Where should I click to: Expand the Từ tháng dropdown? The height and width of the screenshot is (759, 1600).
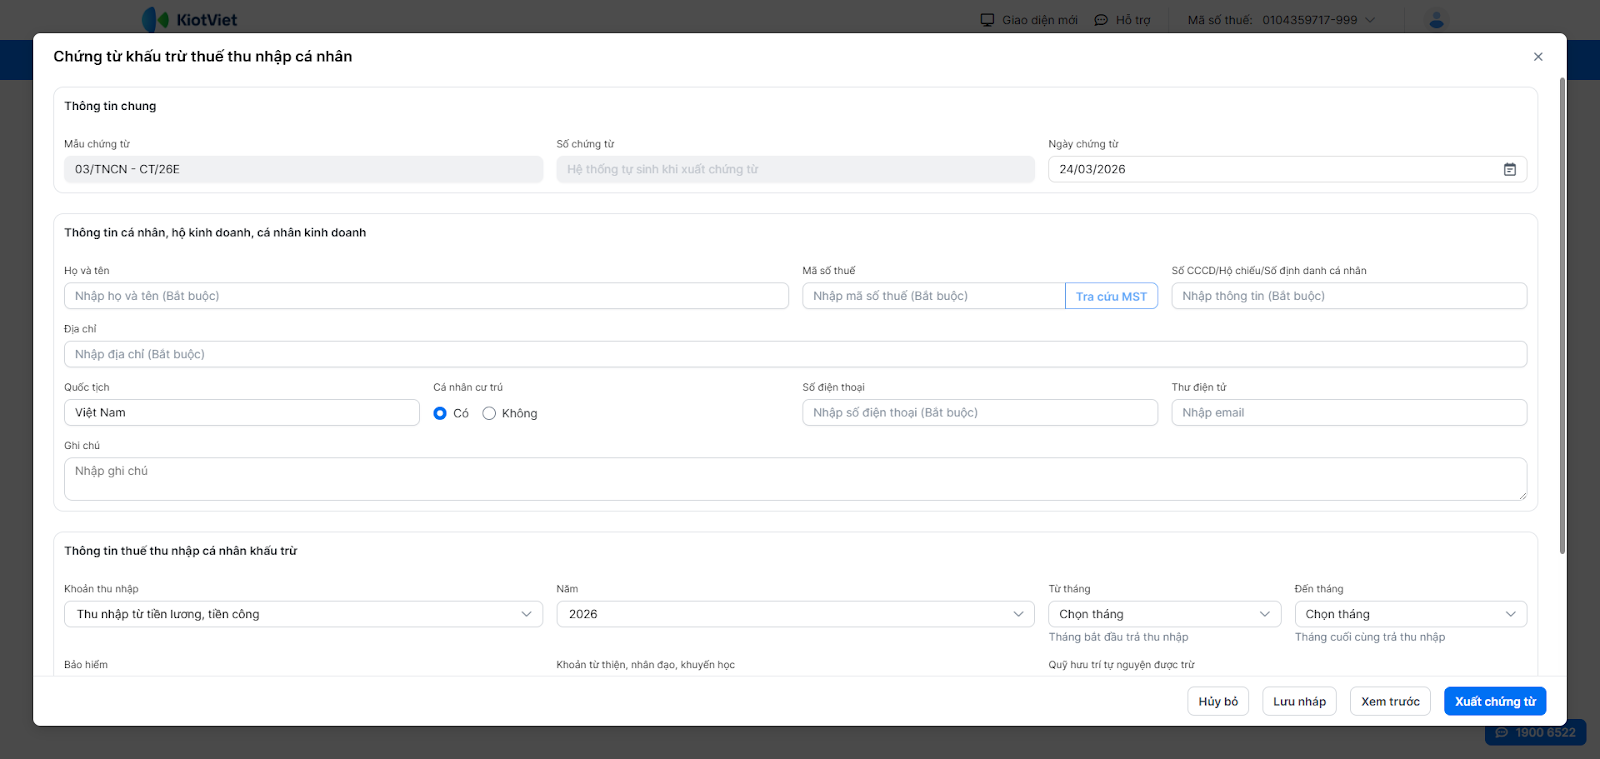click(1264, 614)
